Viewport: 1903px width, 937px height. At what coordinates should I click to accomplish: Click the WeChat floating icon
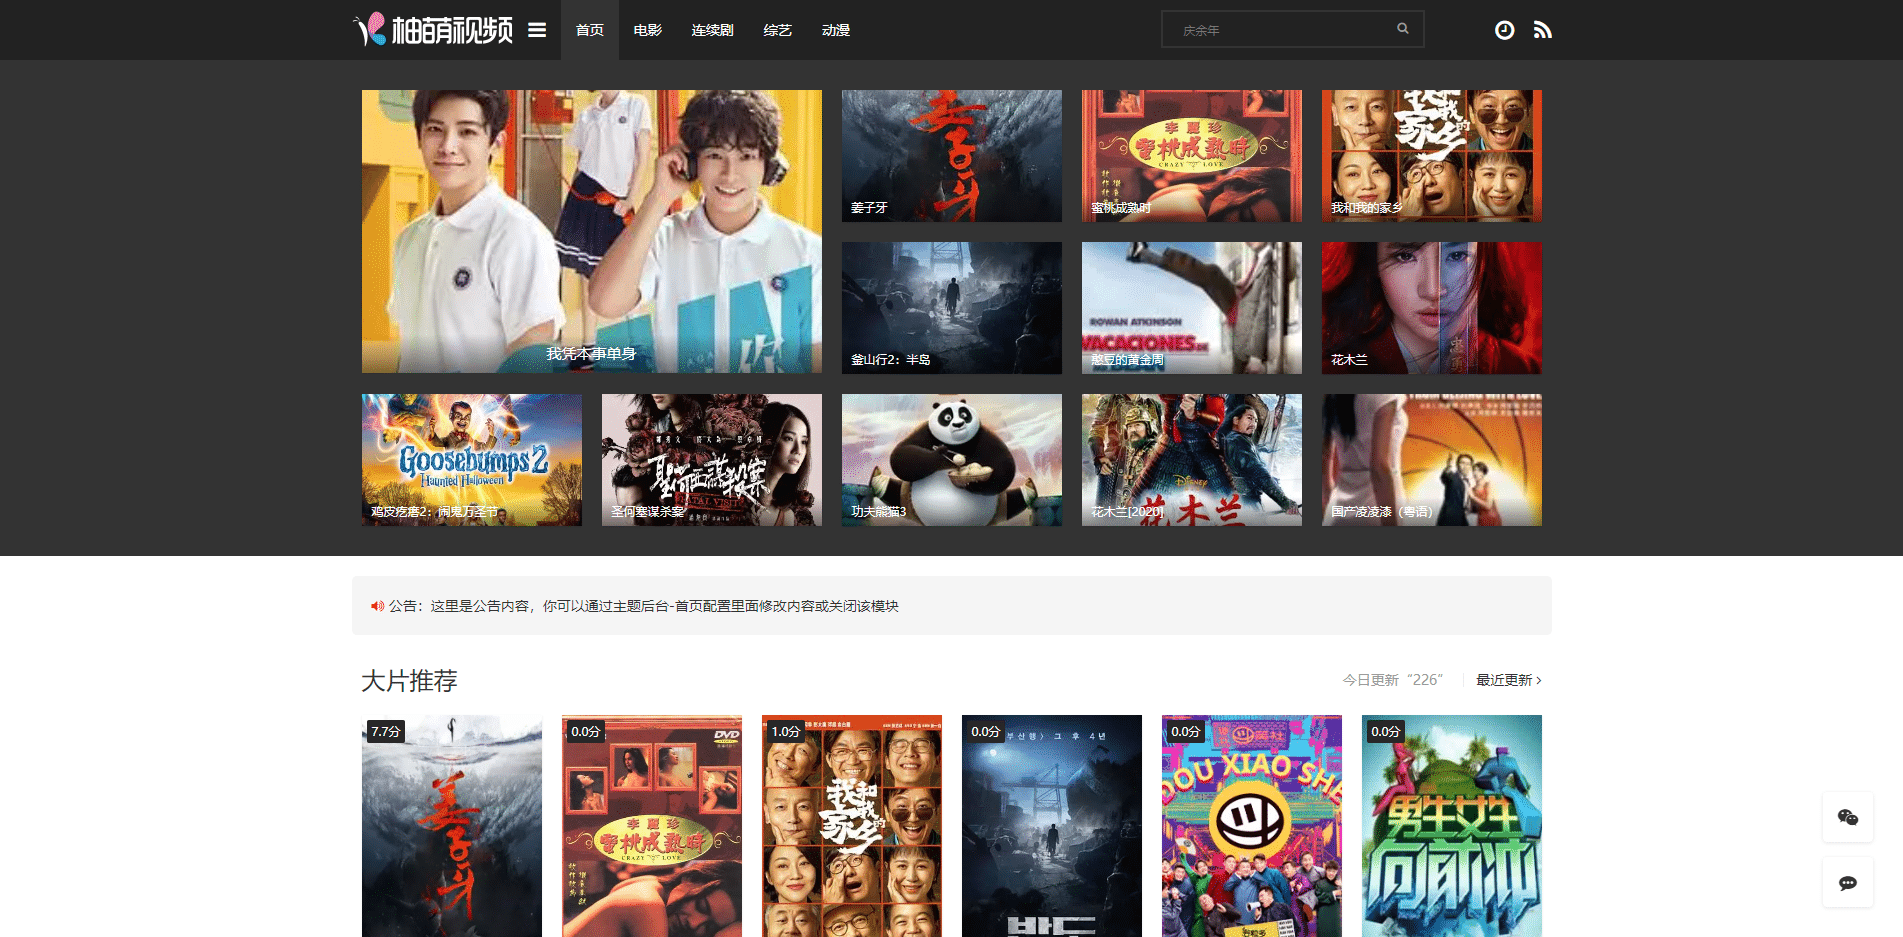click(1848, 817)
